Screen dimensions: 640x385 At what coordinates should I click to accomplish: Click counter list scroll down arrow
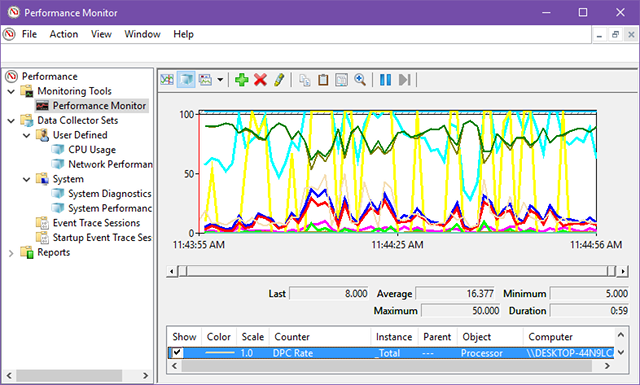621,352
